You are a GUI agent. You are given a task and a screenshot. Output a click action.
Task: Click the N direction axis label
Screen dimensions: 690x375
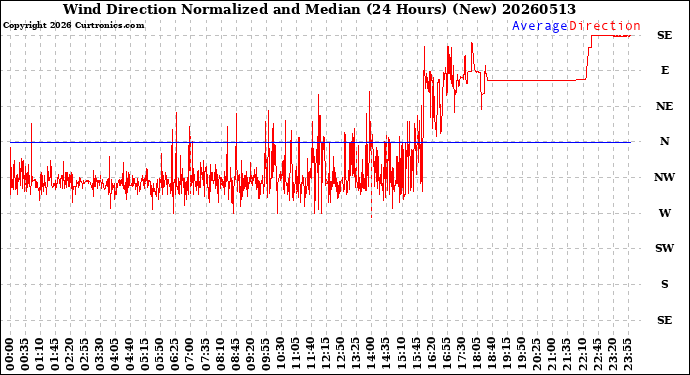tap(664, 141)
